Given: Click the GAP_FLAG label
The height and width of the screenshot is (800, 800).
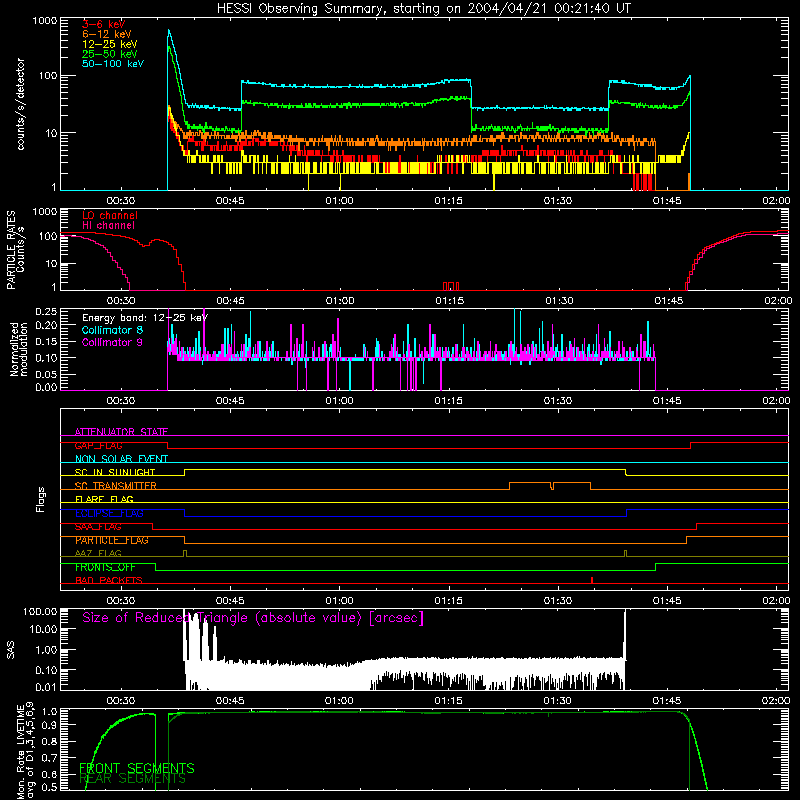Looking at the screenshot, I should click(x=98, y=445).
